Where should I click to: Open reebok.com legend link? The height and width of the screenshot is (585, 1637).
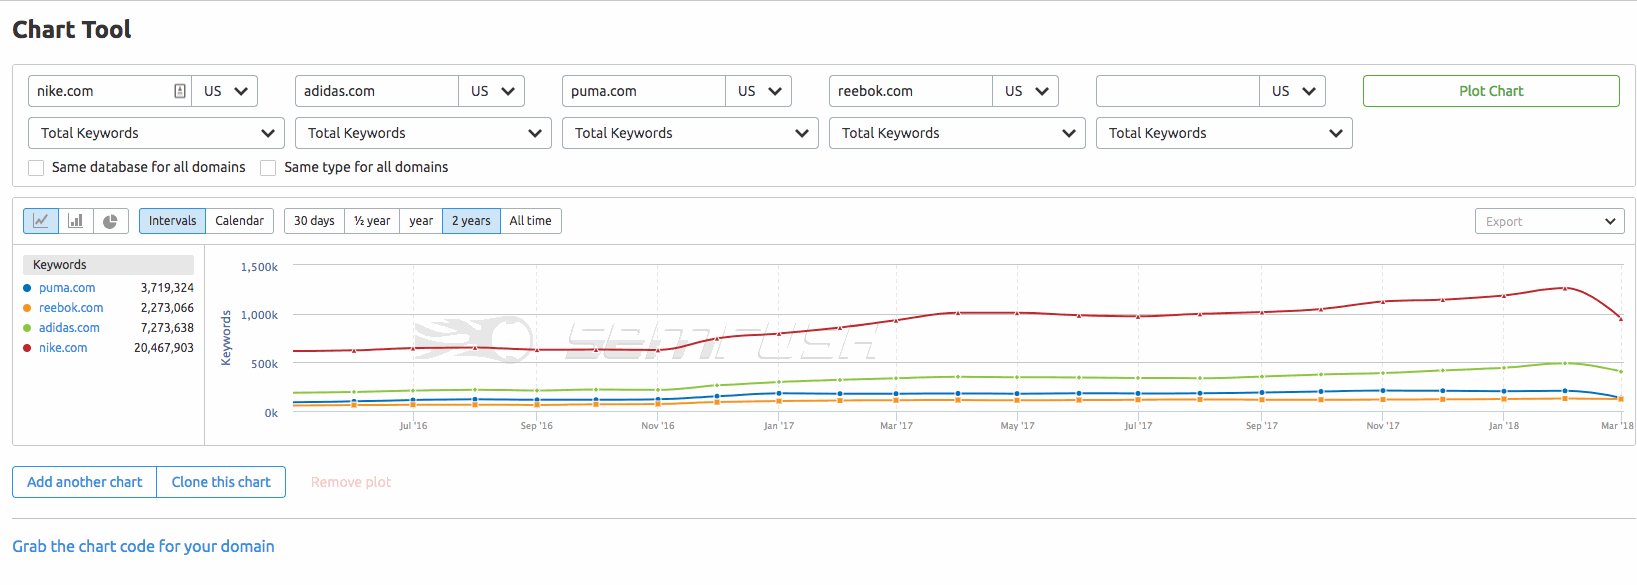coord(71,308)
